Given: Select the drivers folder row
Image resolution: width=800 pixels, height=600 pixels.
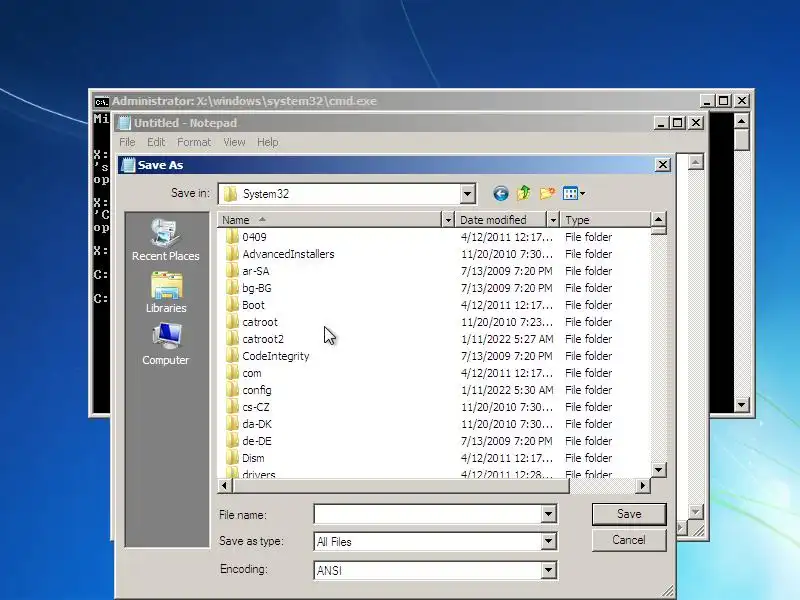Looking at the screenshot, I should coord(436,474).
